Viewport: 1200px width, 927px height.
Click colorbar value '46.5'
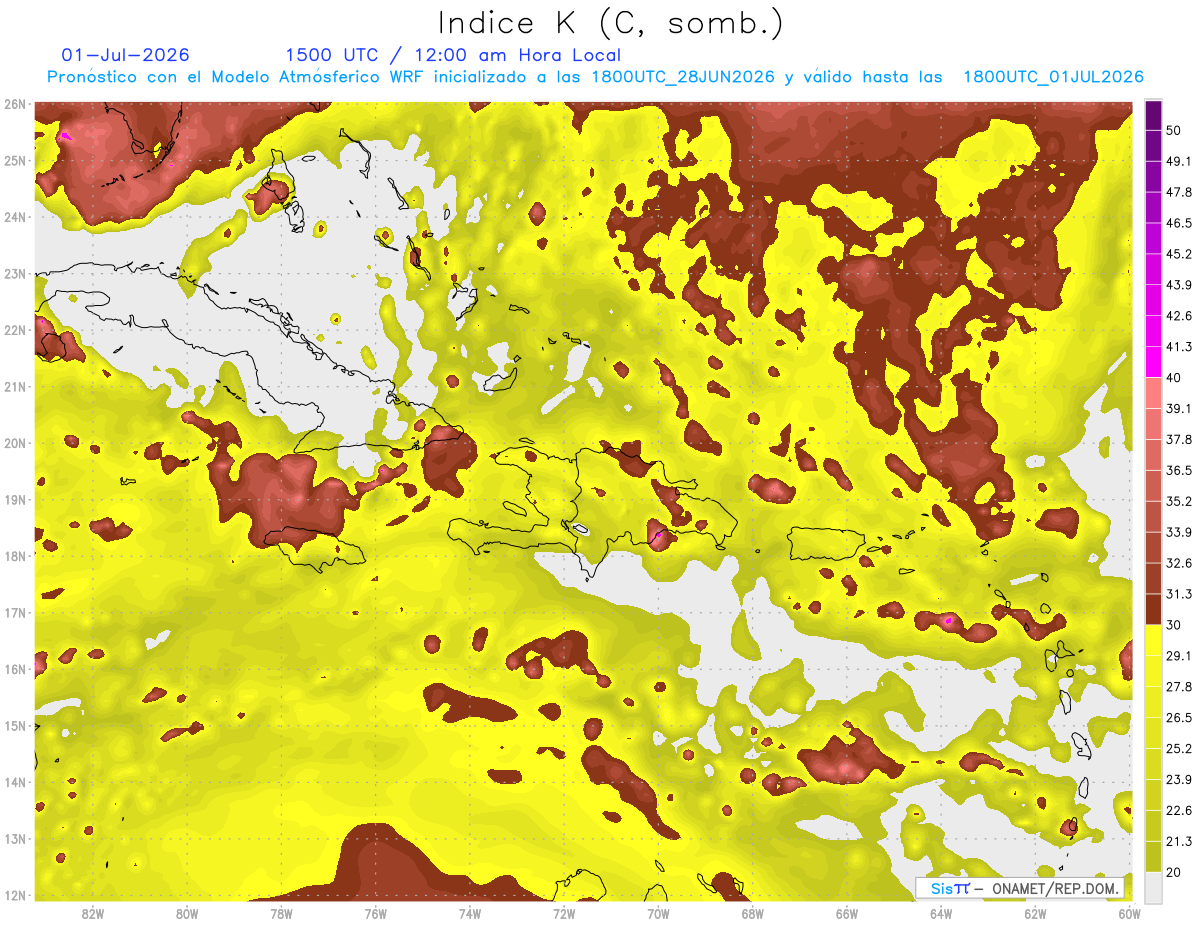(1179, 222)
